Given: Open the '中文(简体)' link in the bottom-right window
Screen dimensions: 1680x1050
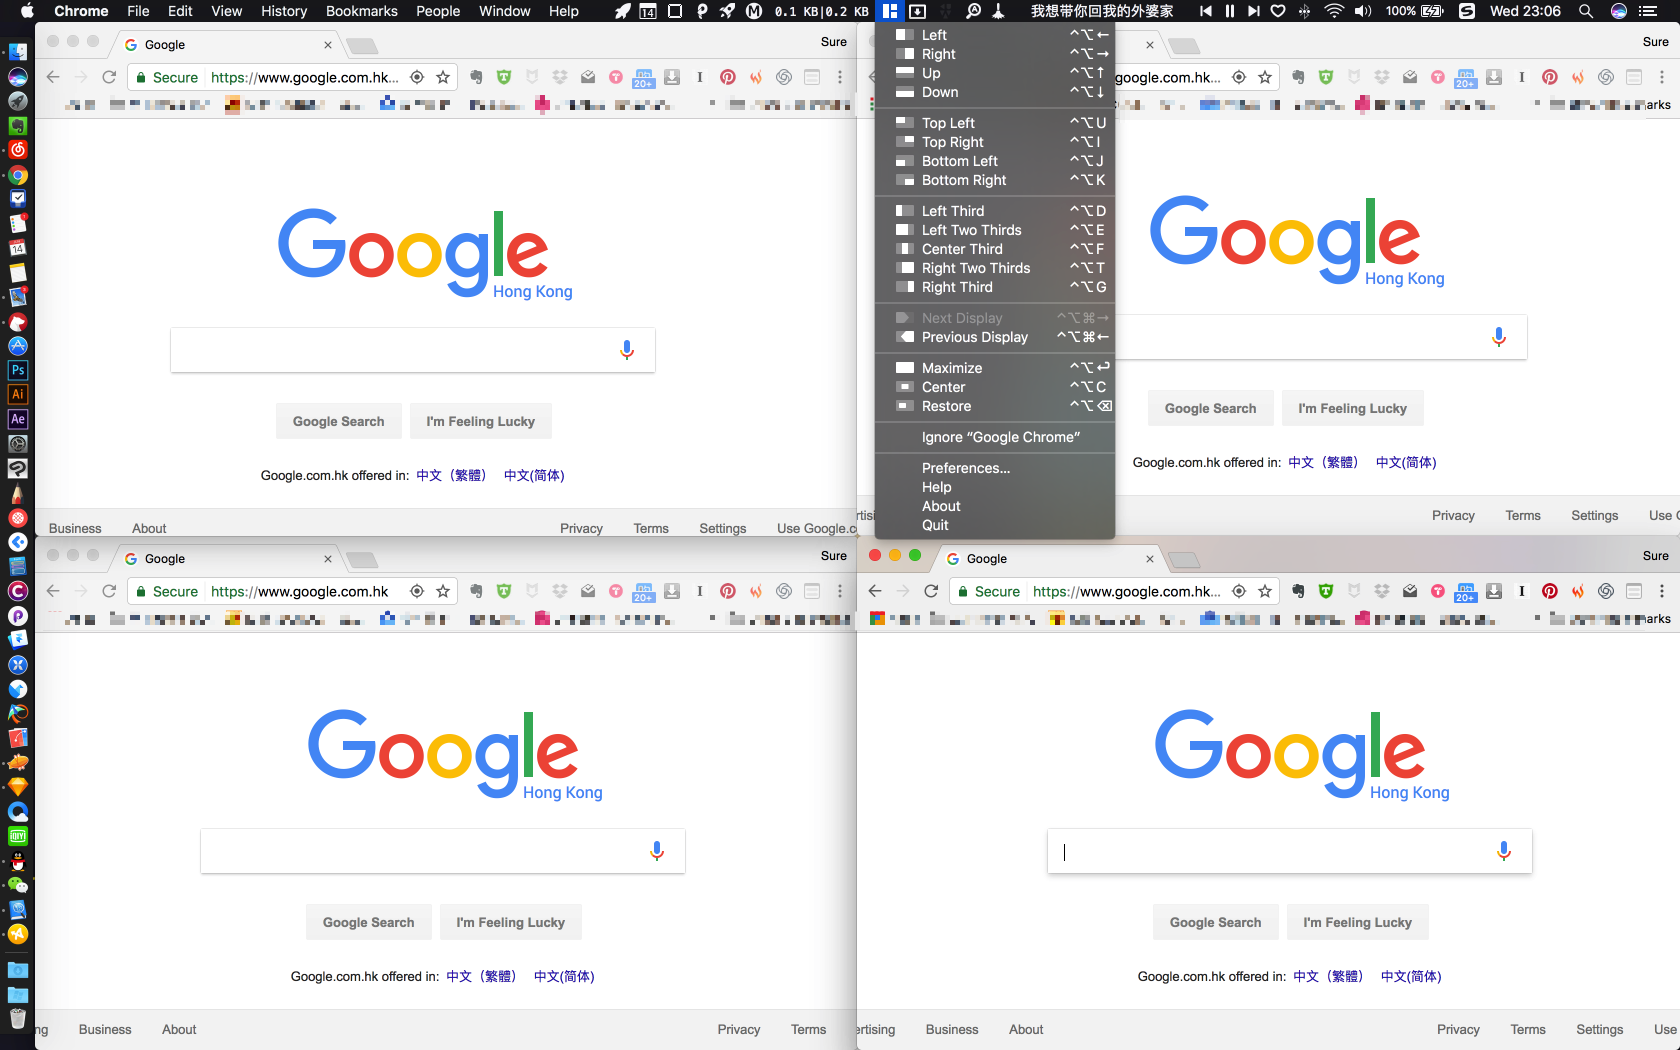Looking at the screenshot, I should tap(1411, 976).
